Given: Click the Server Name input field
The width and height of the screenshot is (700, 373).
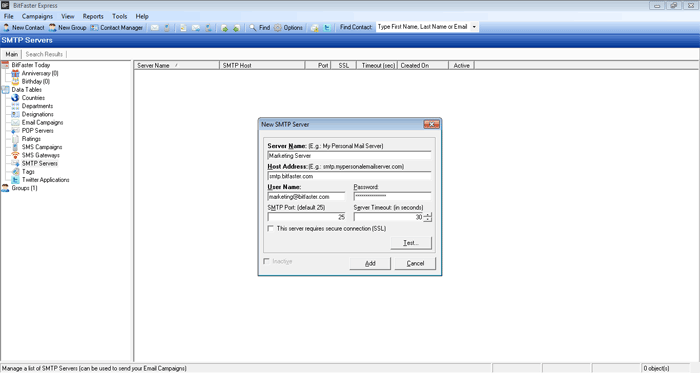Looking at the screenshot, I should [349, 156].
